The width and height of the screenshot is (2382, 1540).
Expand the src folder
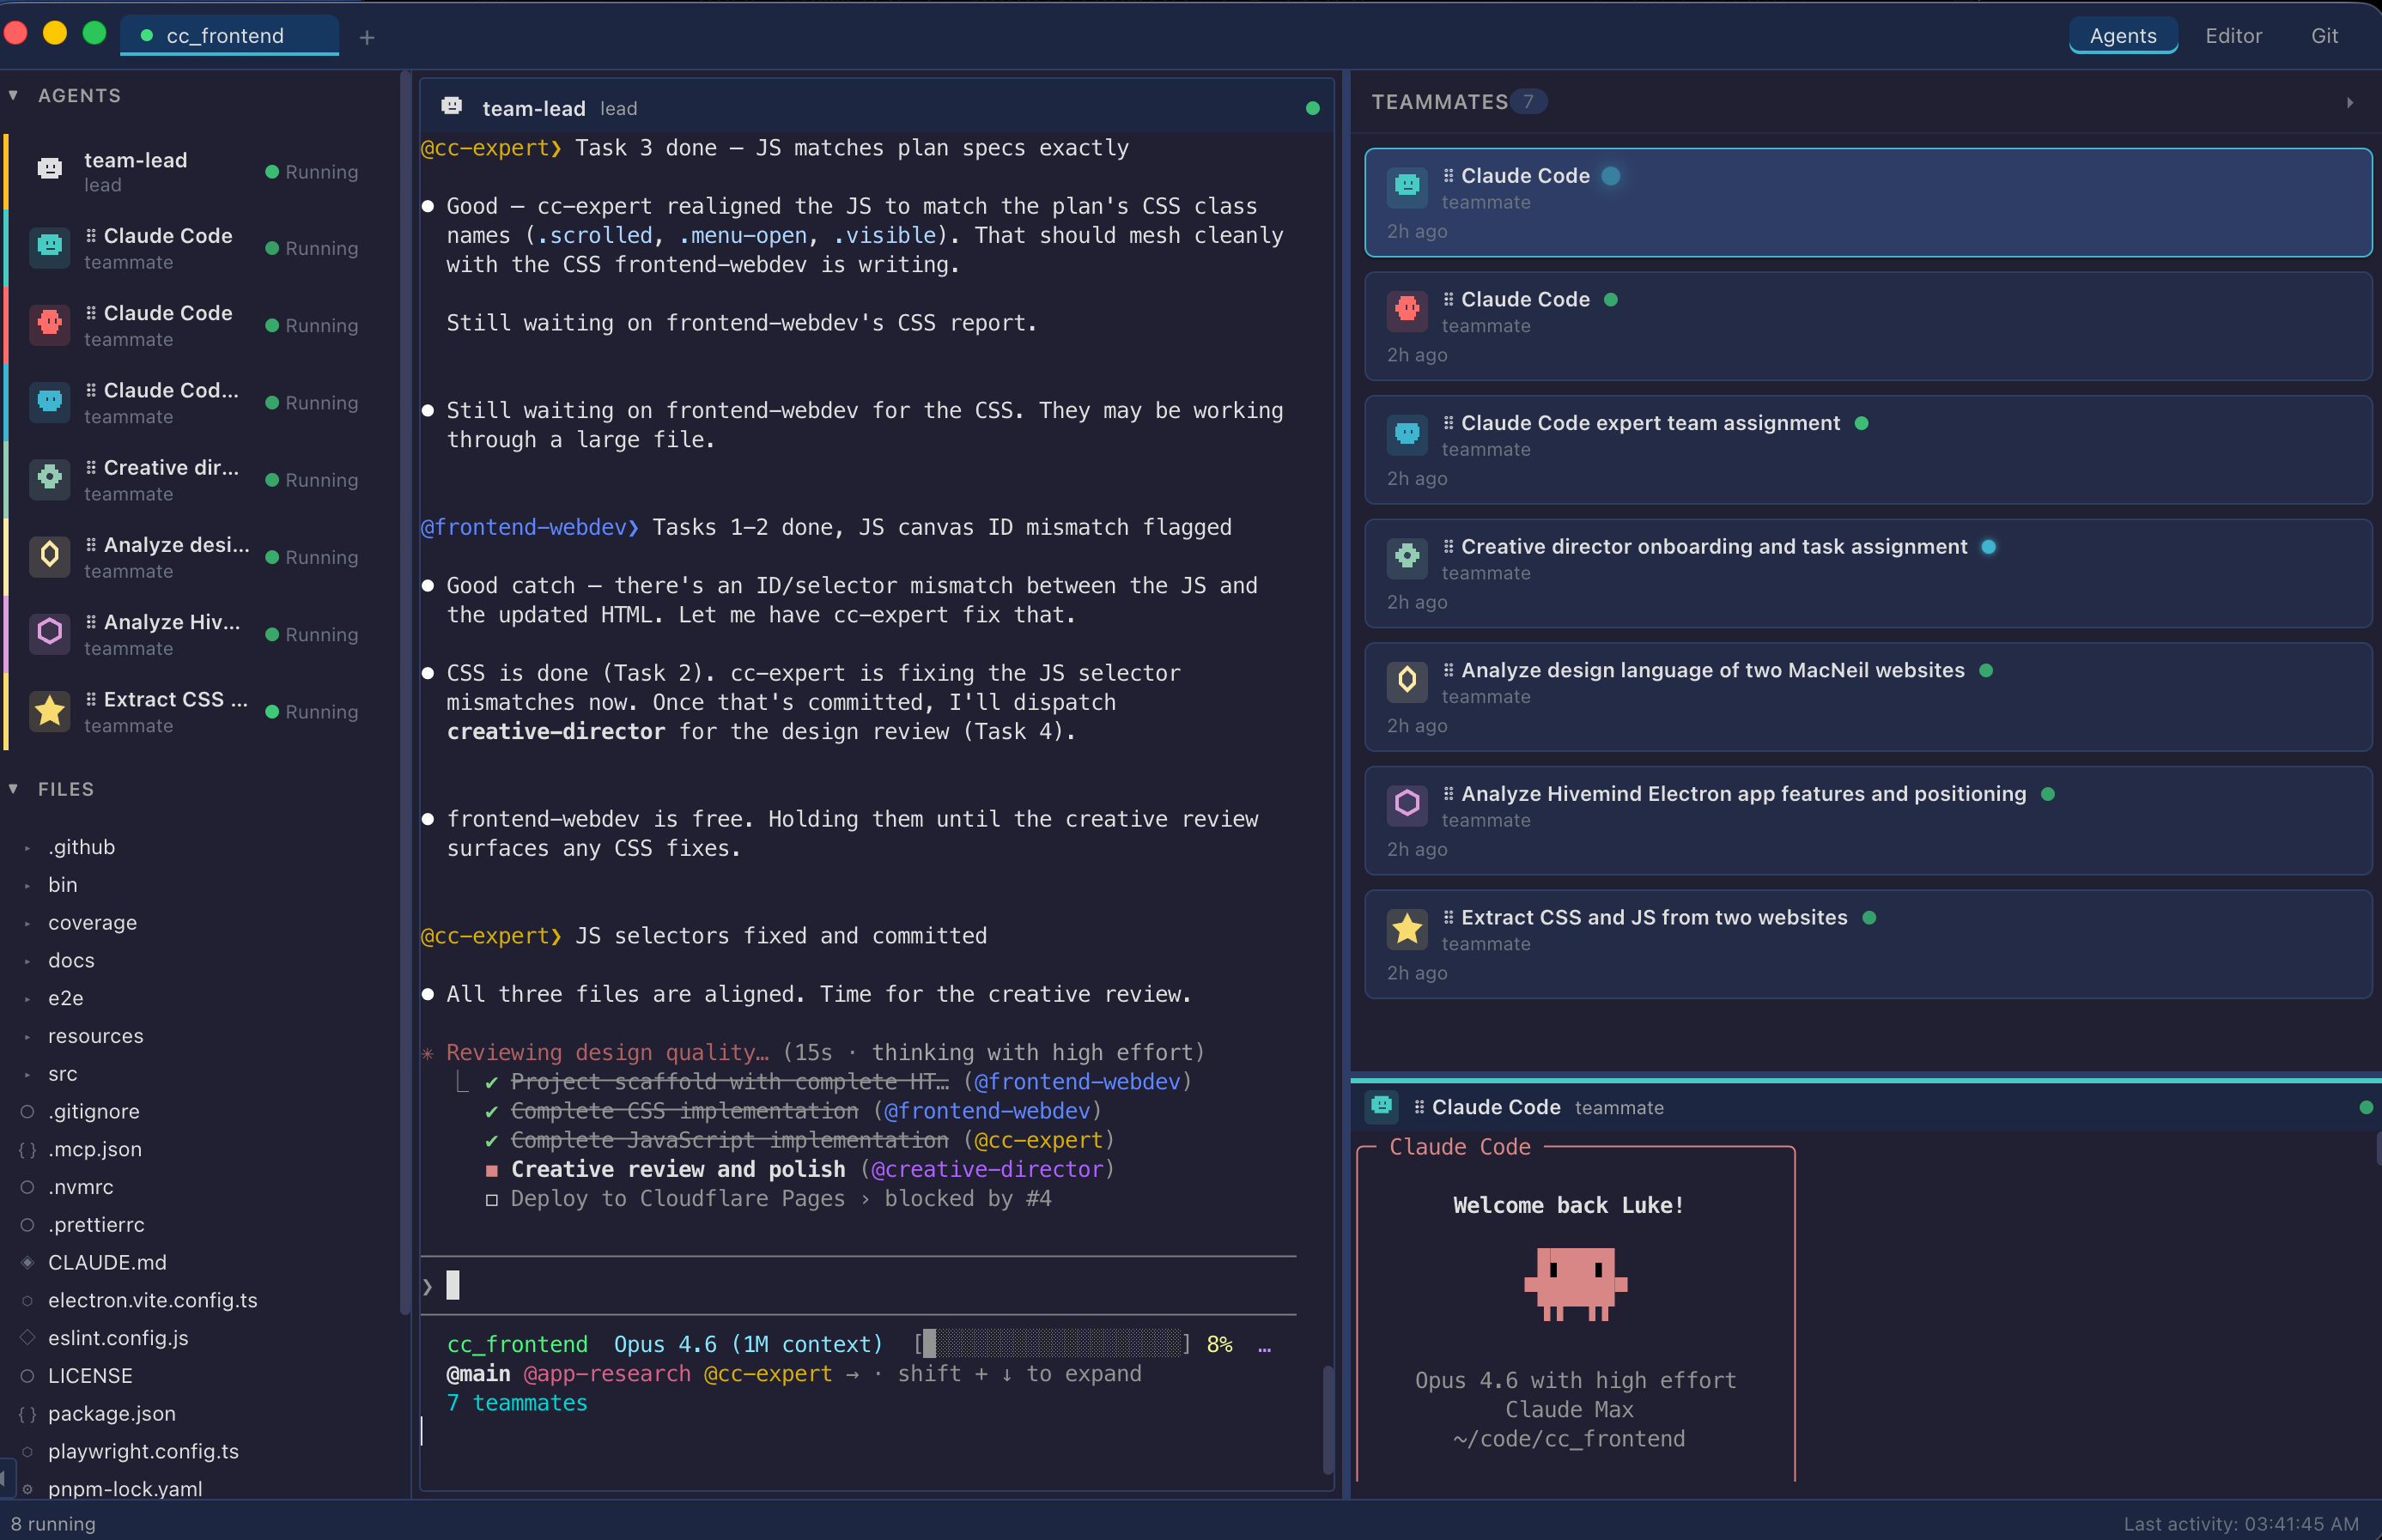click(26, 1073)
